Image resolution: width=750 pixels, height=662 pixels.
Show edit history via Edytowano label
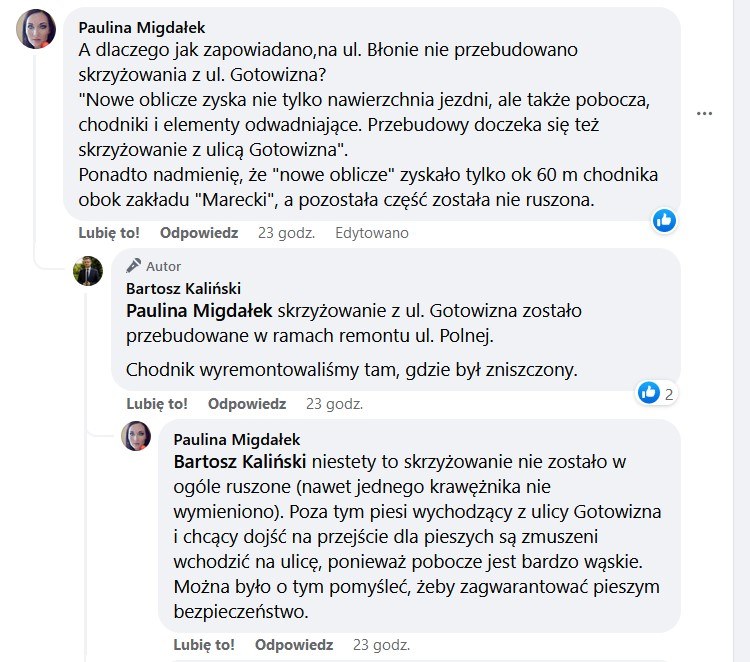tap(372, 233)
